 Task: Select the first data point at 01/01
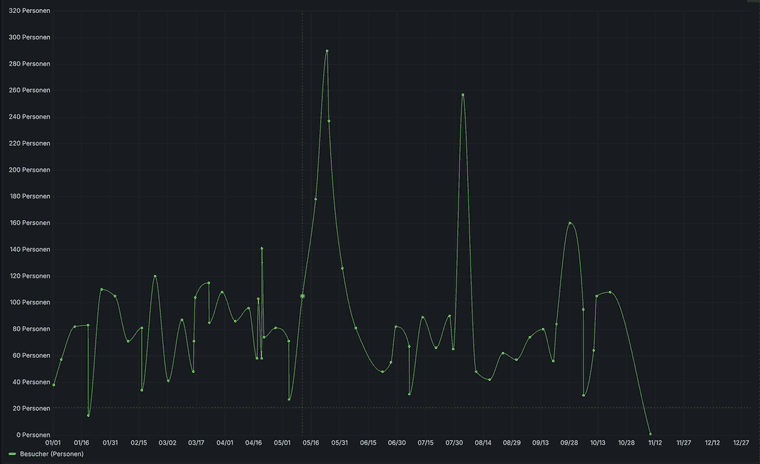[x=54, y=384]
